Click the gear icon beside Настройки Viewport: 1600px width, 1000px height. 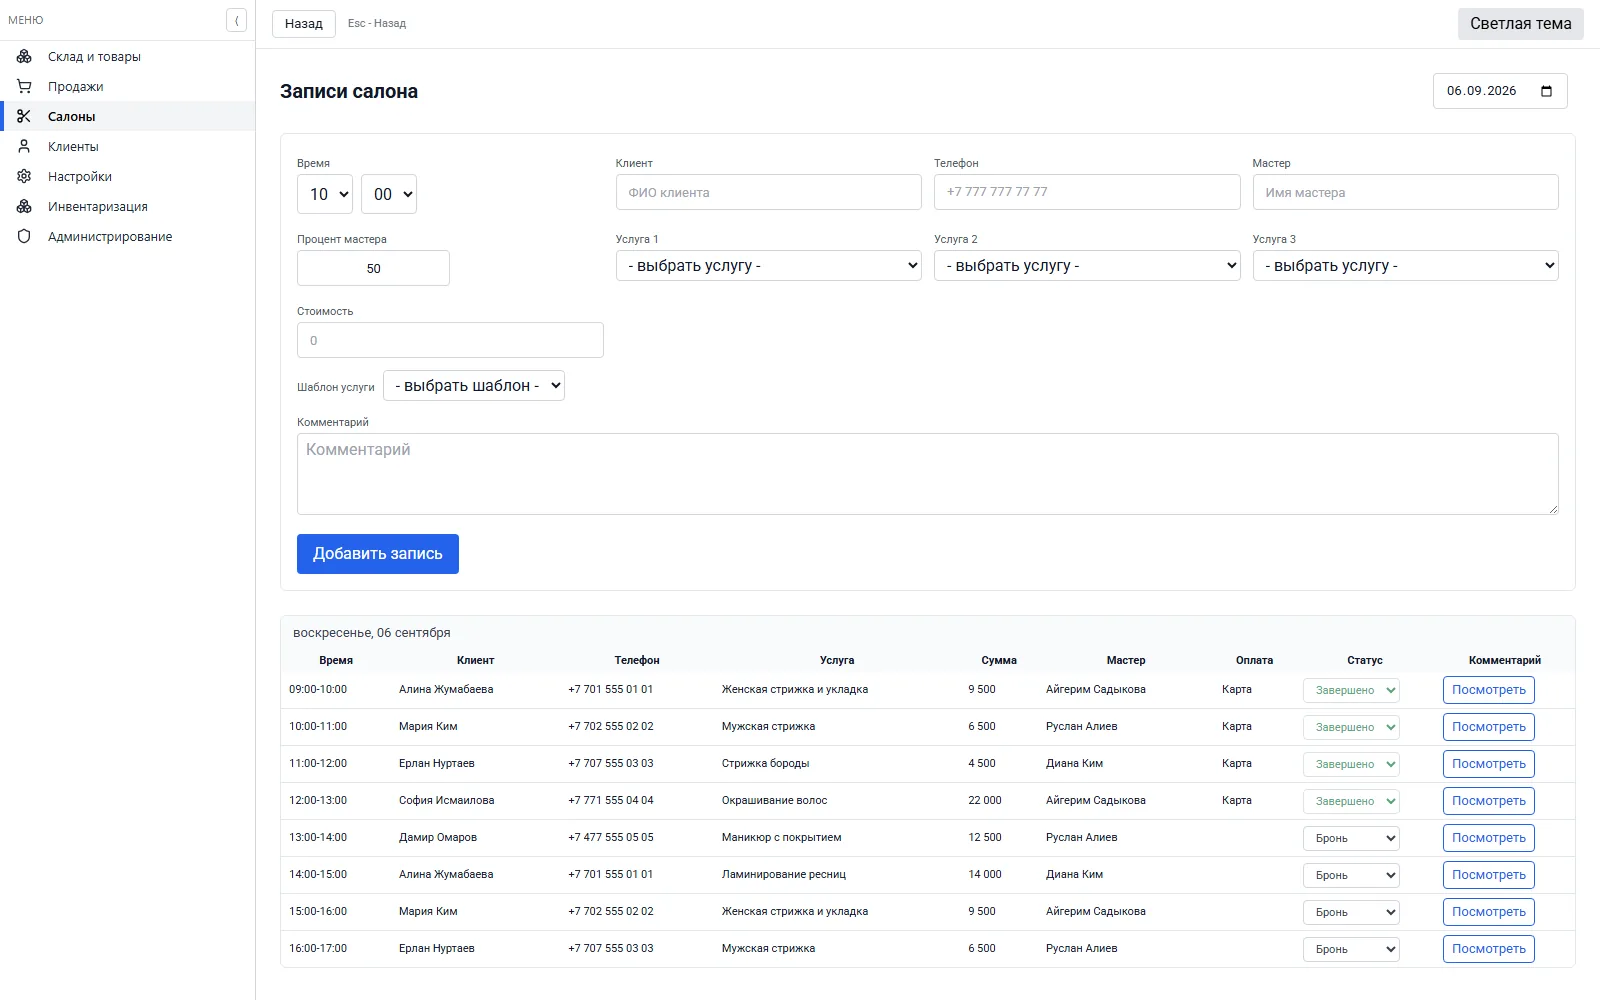24,176
